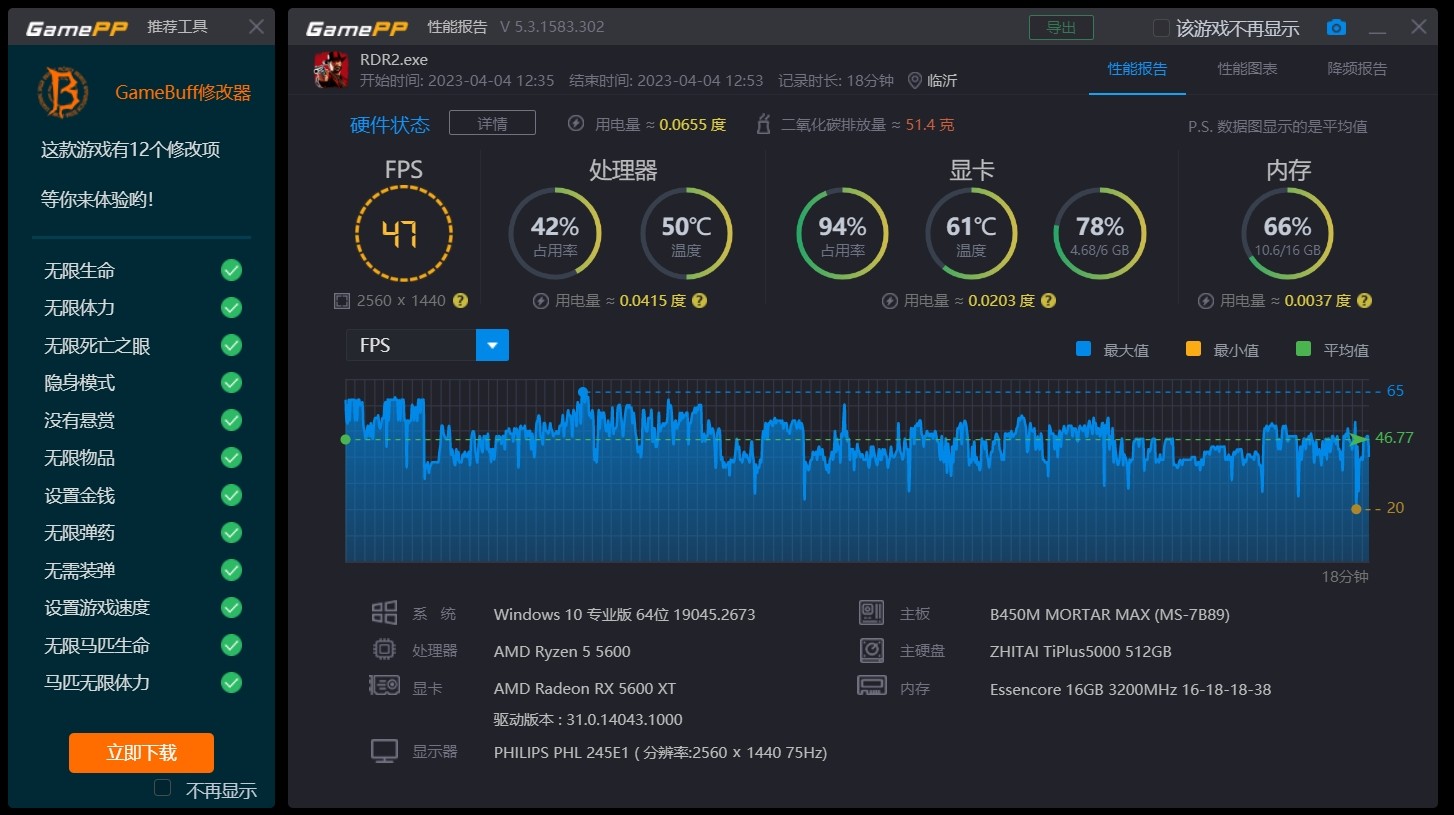Viewport: 1454px width, 815px height.
Task: Click the GPU memory 78% gauge
Action: click(1100, 234)
